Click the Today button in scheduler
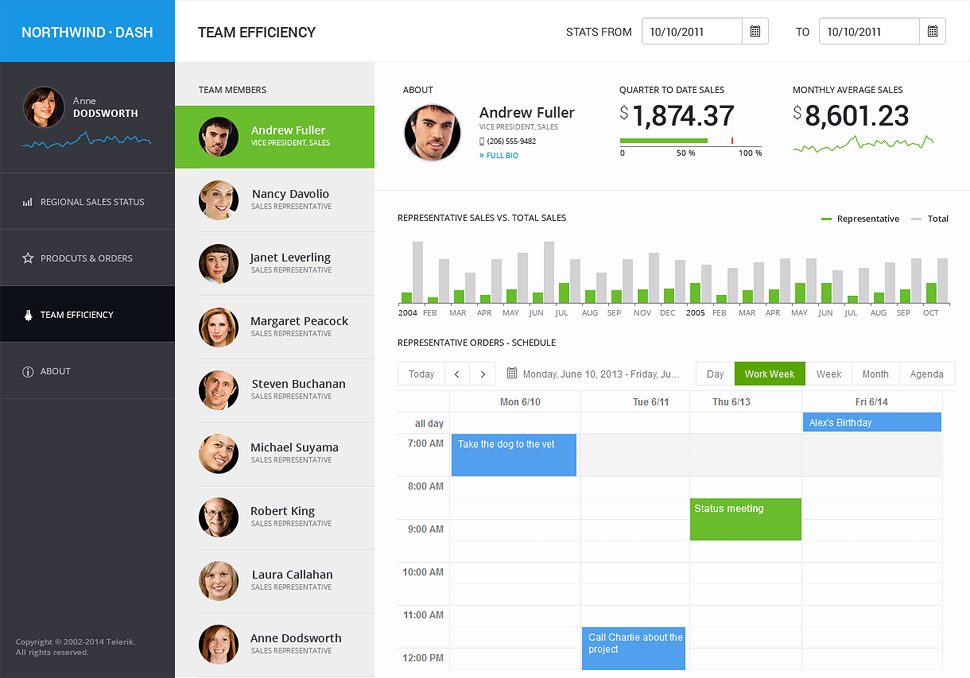 pos(421,374)
